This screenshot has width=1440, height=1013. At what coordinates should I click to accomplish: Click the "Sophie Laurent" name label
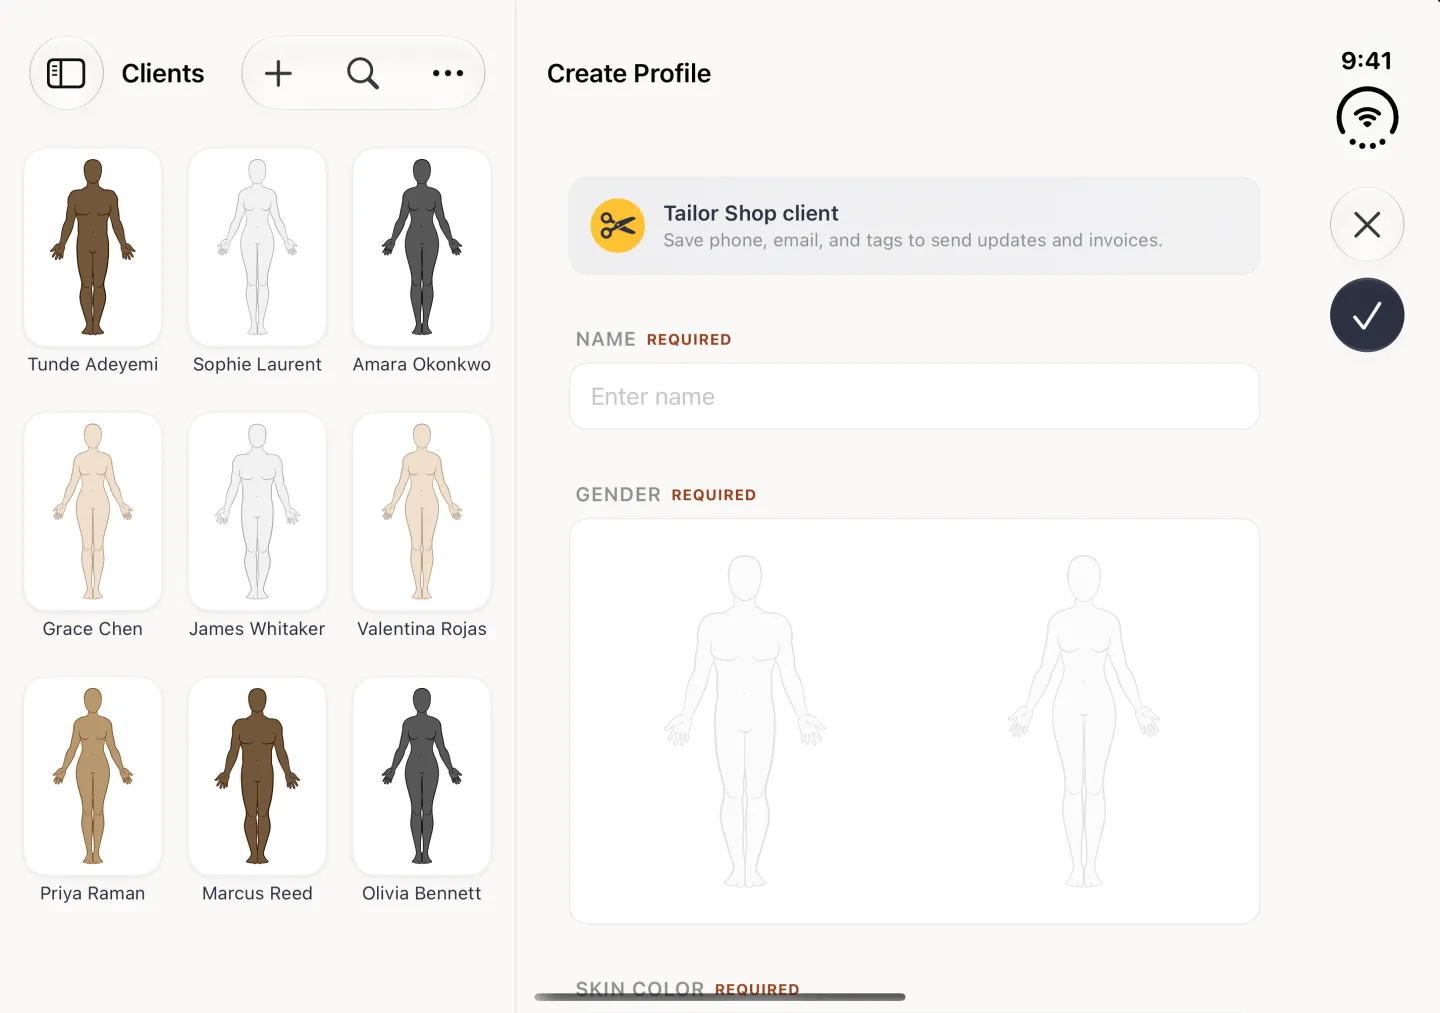257,364
